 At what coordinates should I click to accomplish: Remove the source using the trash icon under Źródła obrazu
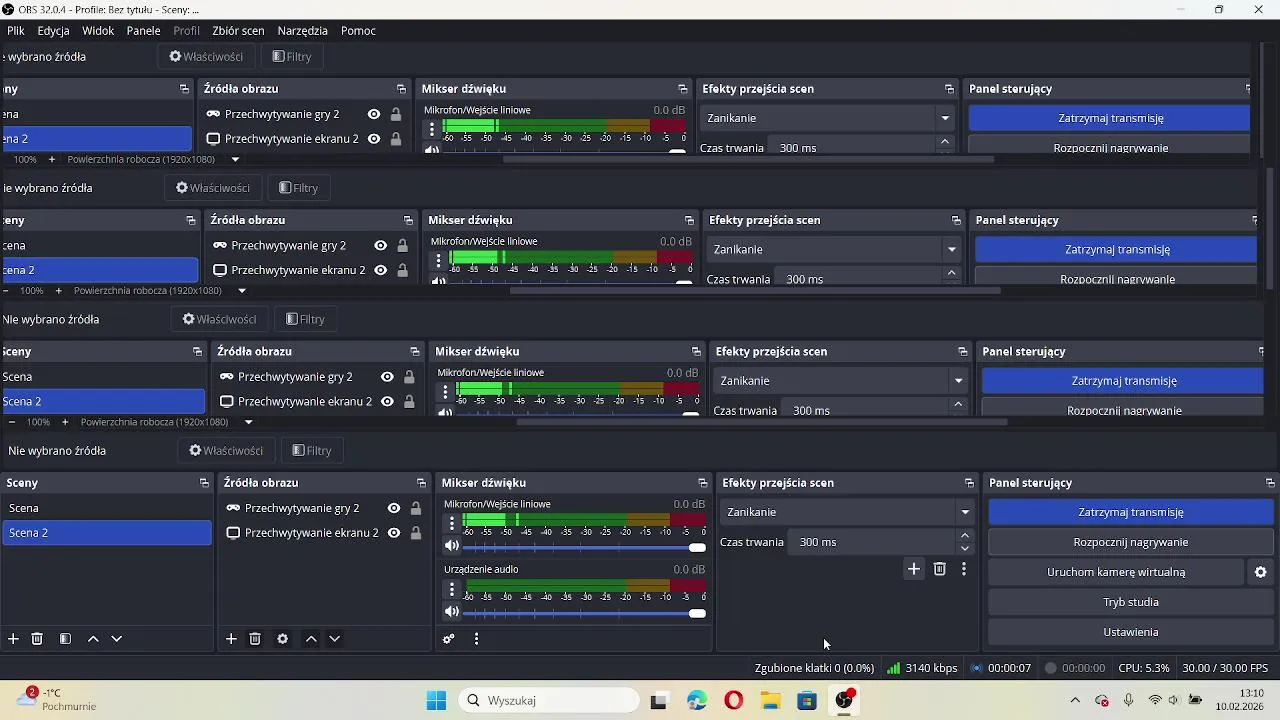(255, 639)
